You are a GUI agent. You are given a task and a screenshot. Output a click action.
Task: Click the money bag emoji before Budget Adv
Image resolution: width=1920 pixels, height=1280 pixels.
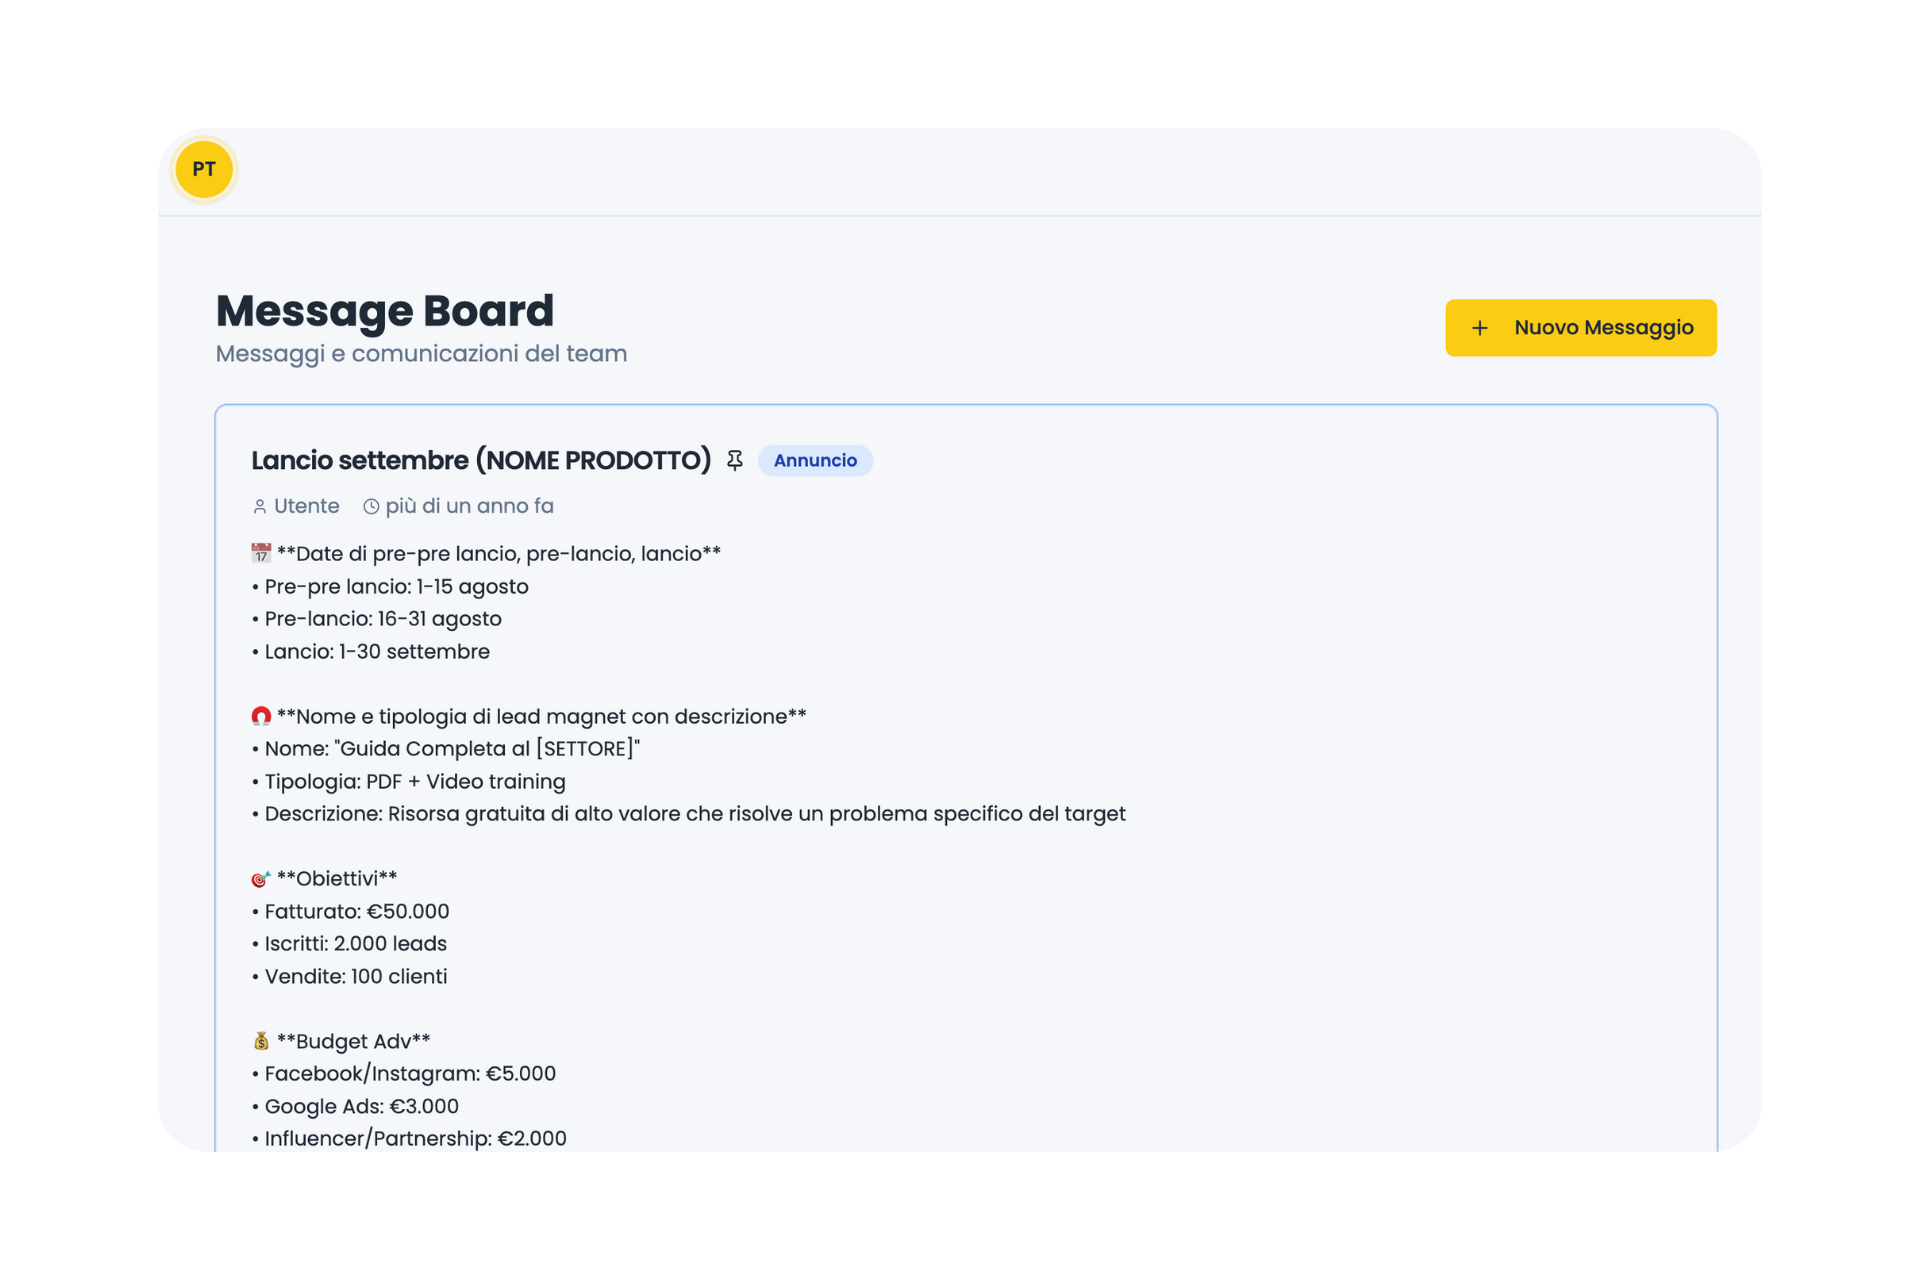pyautogui.click(x=261, y=1041)
